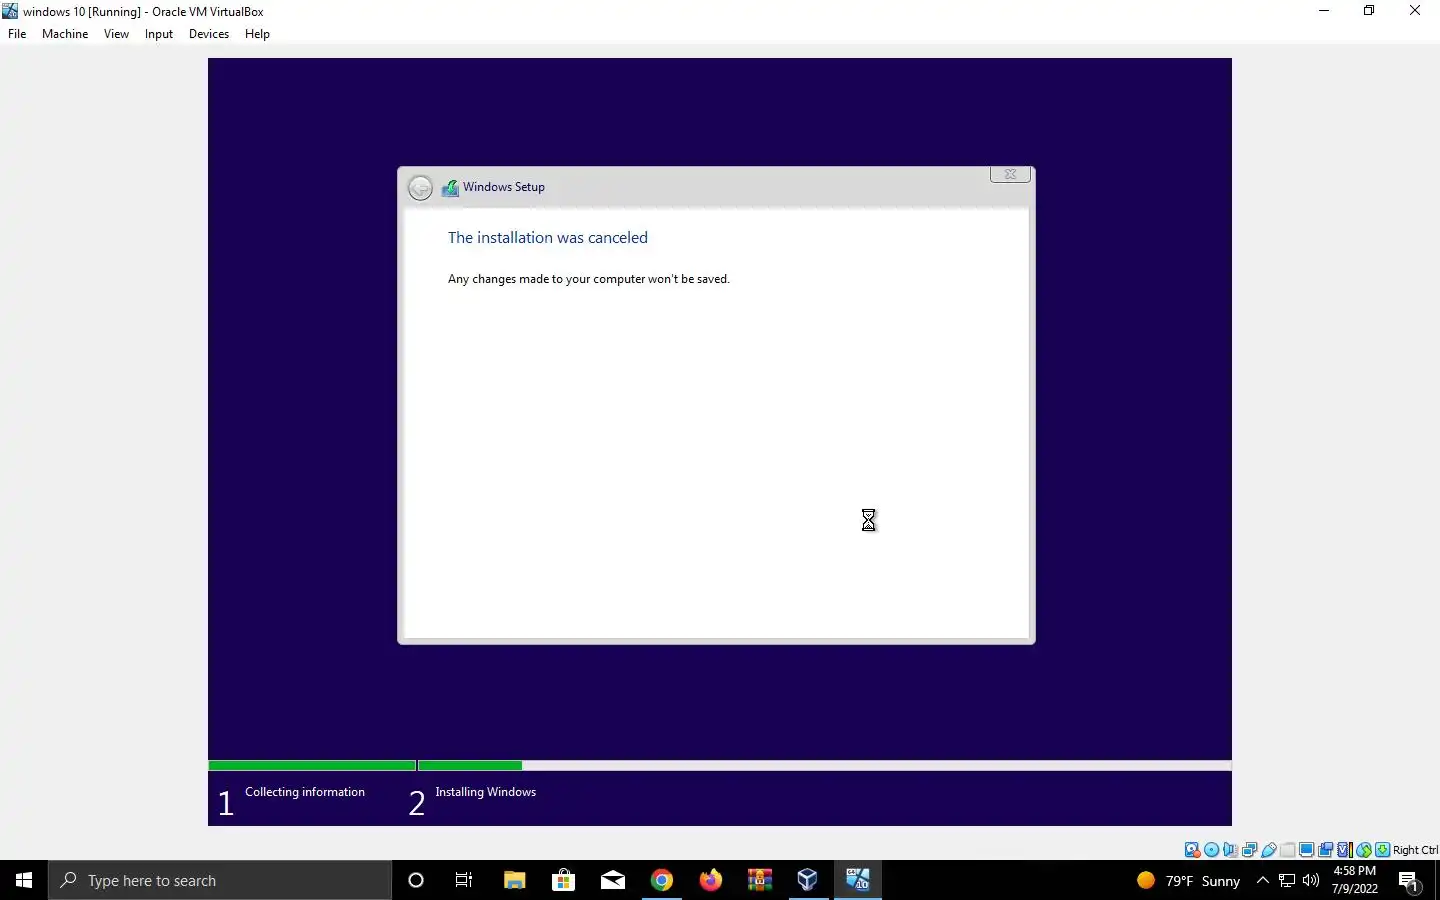Open the Help menu
Screen dimensions: 1440x900
click(x=257, y=34)
